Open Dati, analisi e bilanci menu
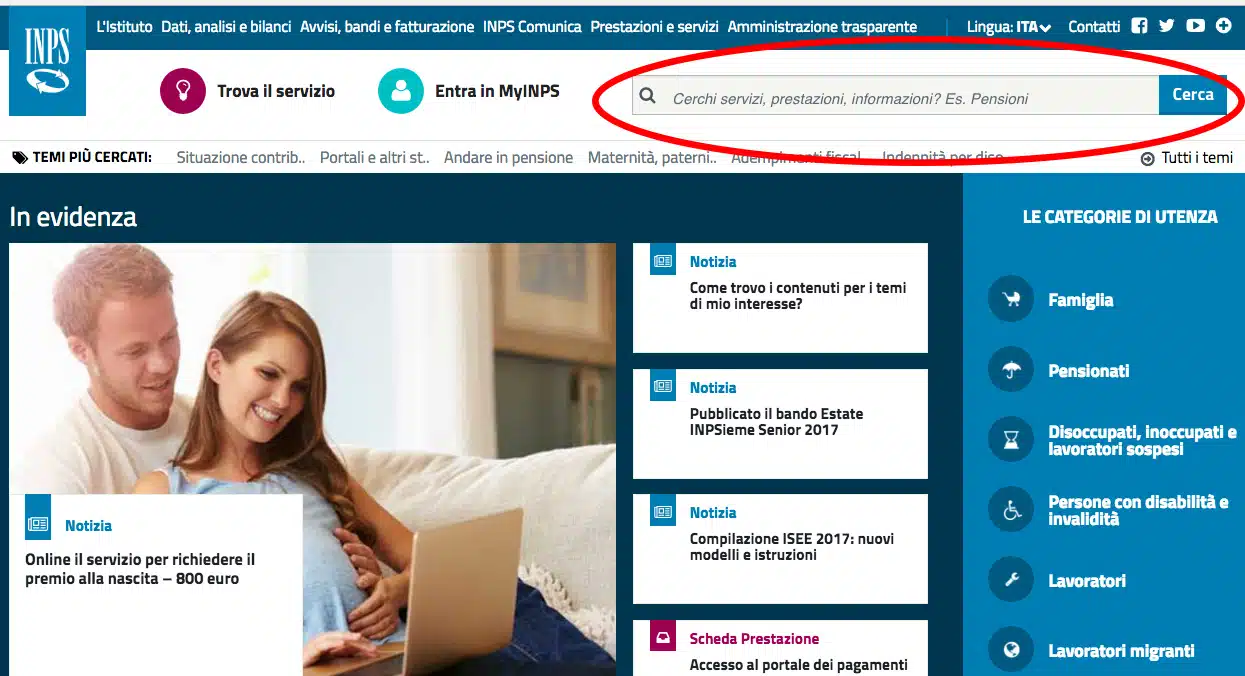This screenshot has width=1245, height=676. tap(226, 27)
